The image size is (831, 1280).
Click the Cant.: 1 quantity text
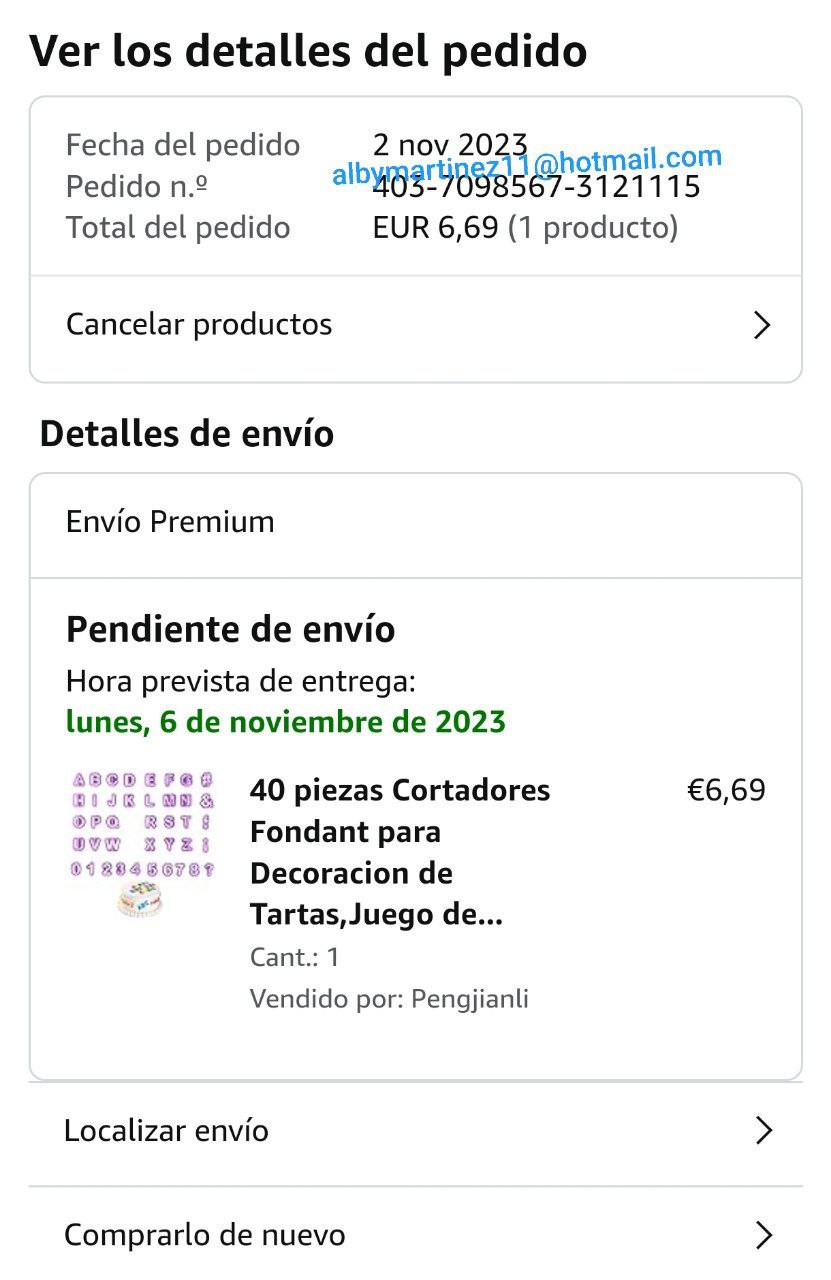point(295,957)
